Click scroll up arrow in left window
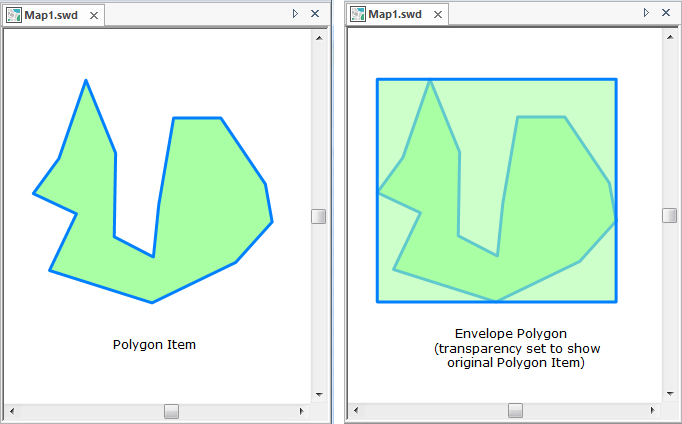 click(319, 38)
